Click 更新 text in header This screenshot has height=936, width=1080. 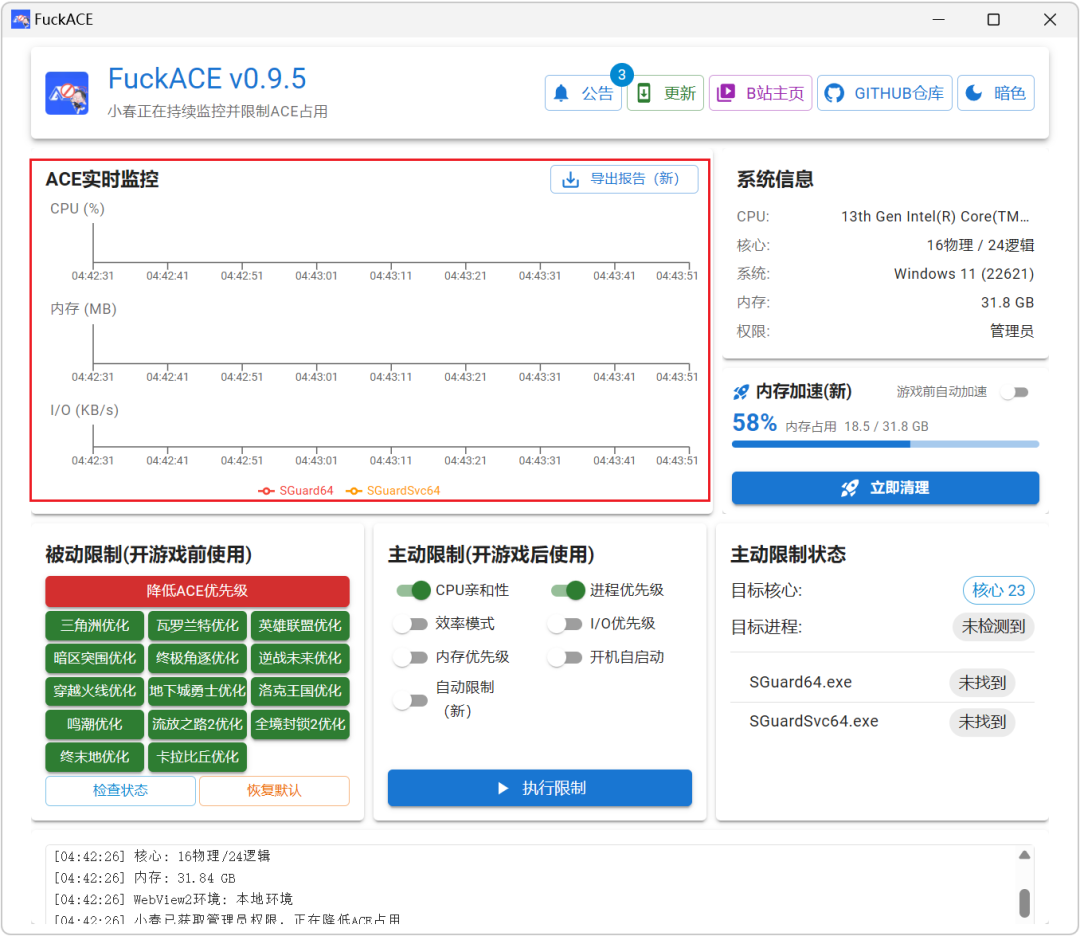[679, 93]
